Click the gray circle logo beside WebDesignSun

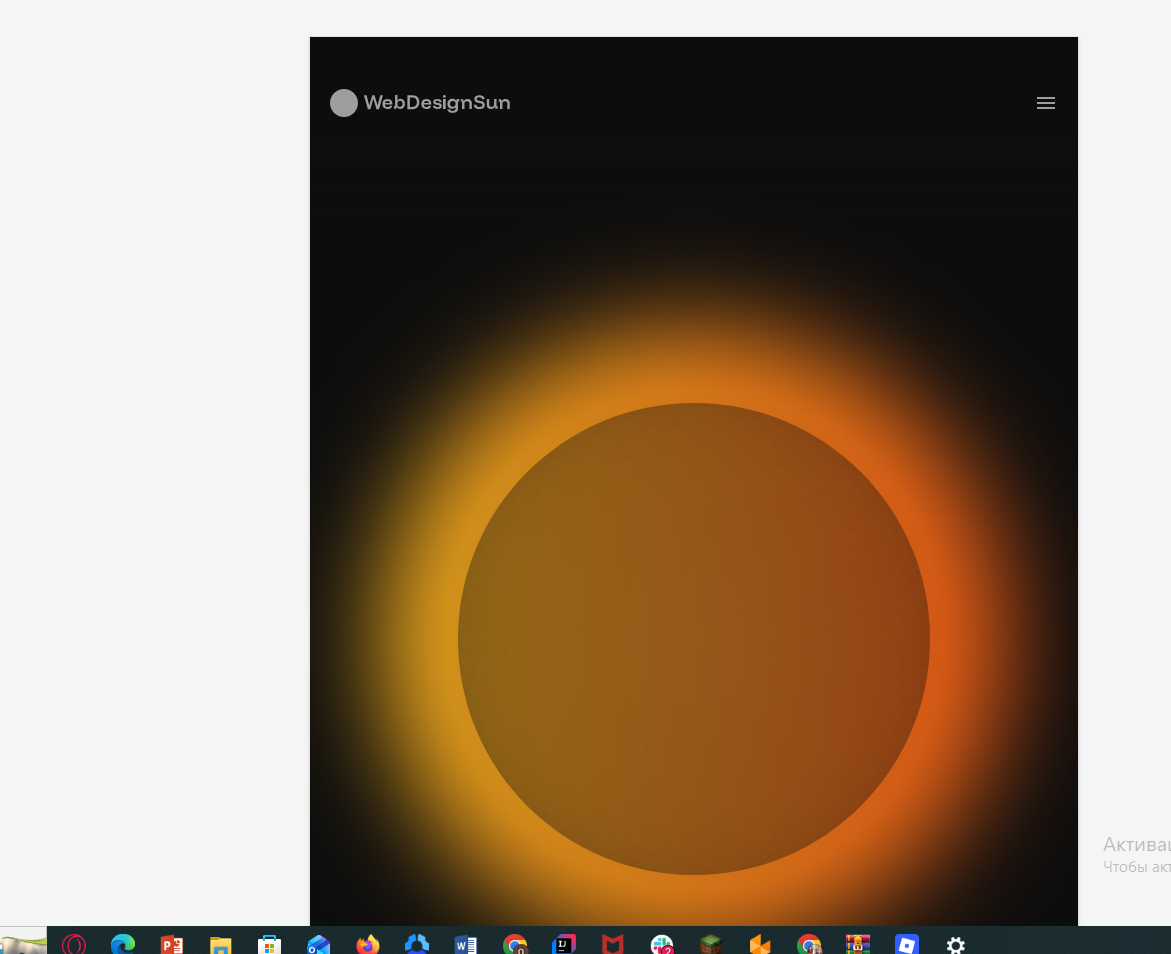[x=344, y=103]
